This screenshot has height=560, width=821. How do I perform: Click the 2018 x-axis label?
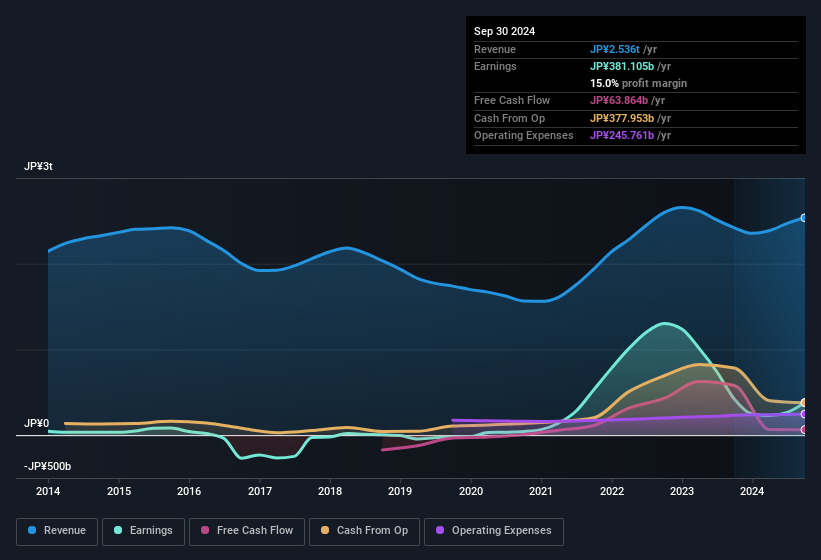[x=330, y=491]
